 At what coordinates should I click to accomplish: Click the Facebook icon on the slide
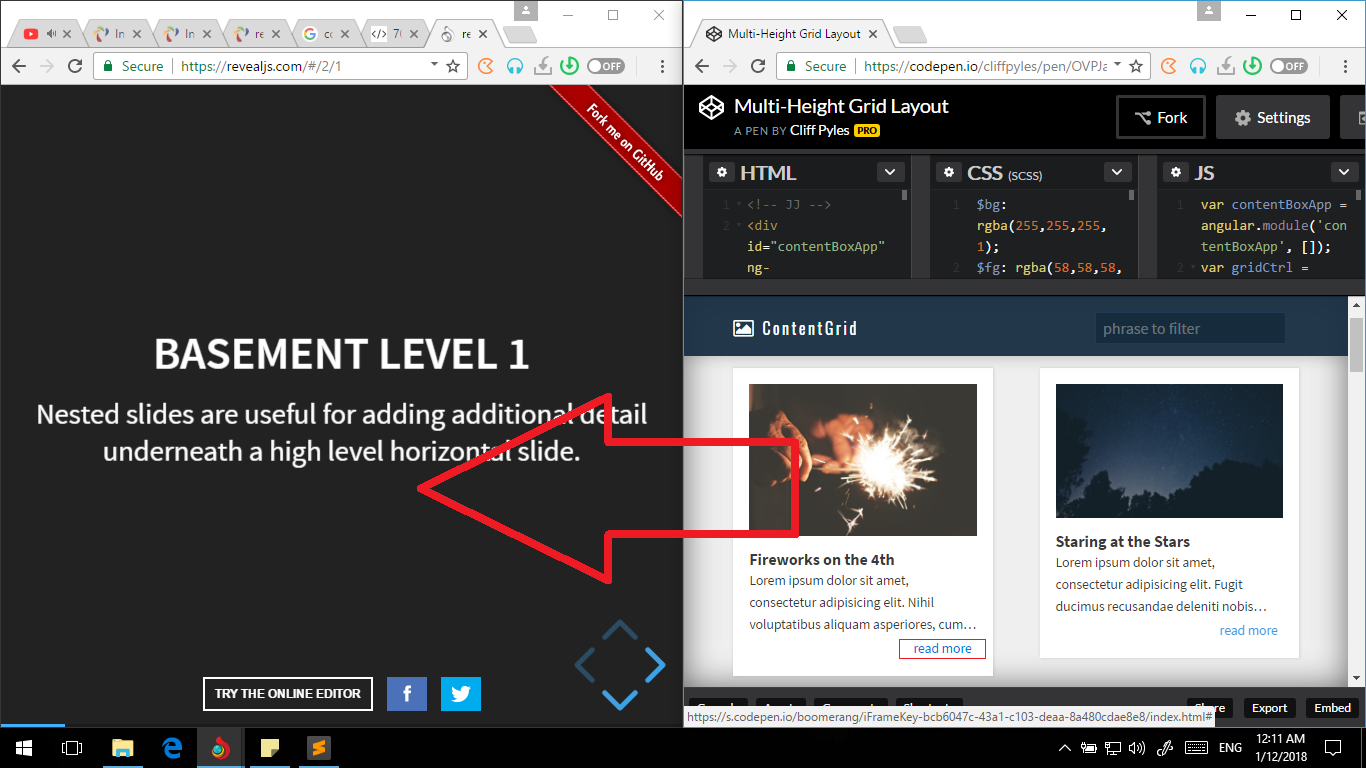[406, 693]
